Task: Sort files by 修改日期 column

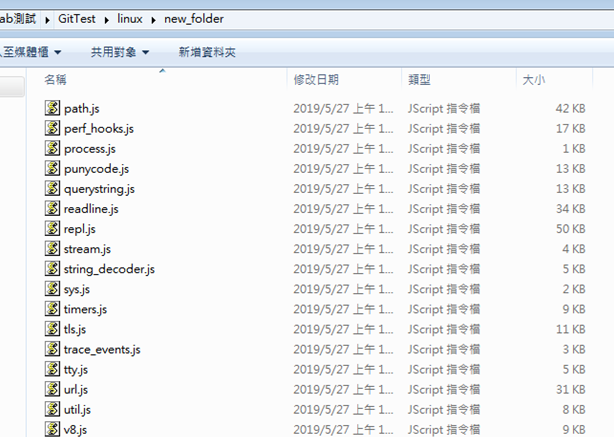Action: (316, 79)
